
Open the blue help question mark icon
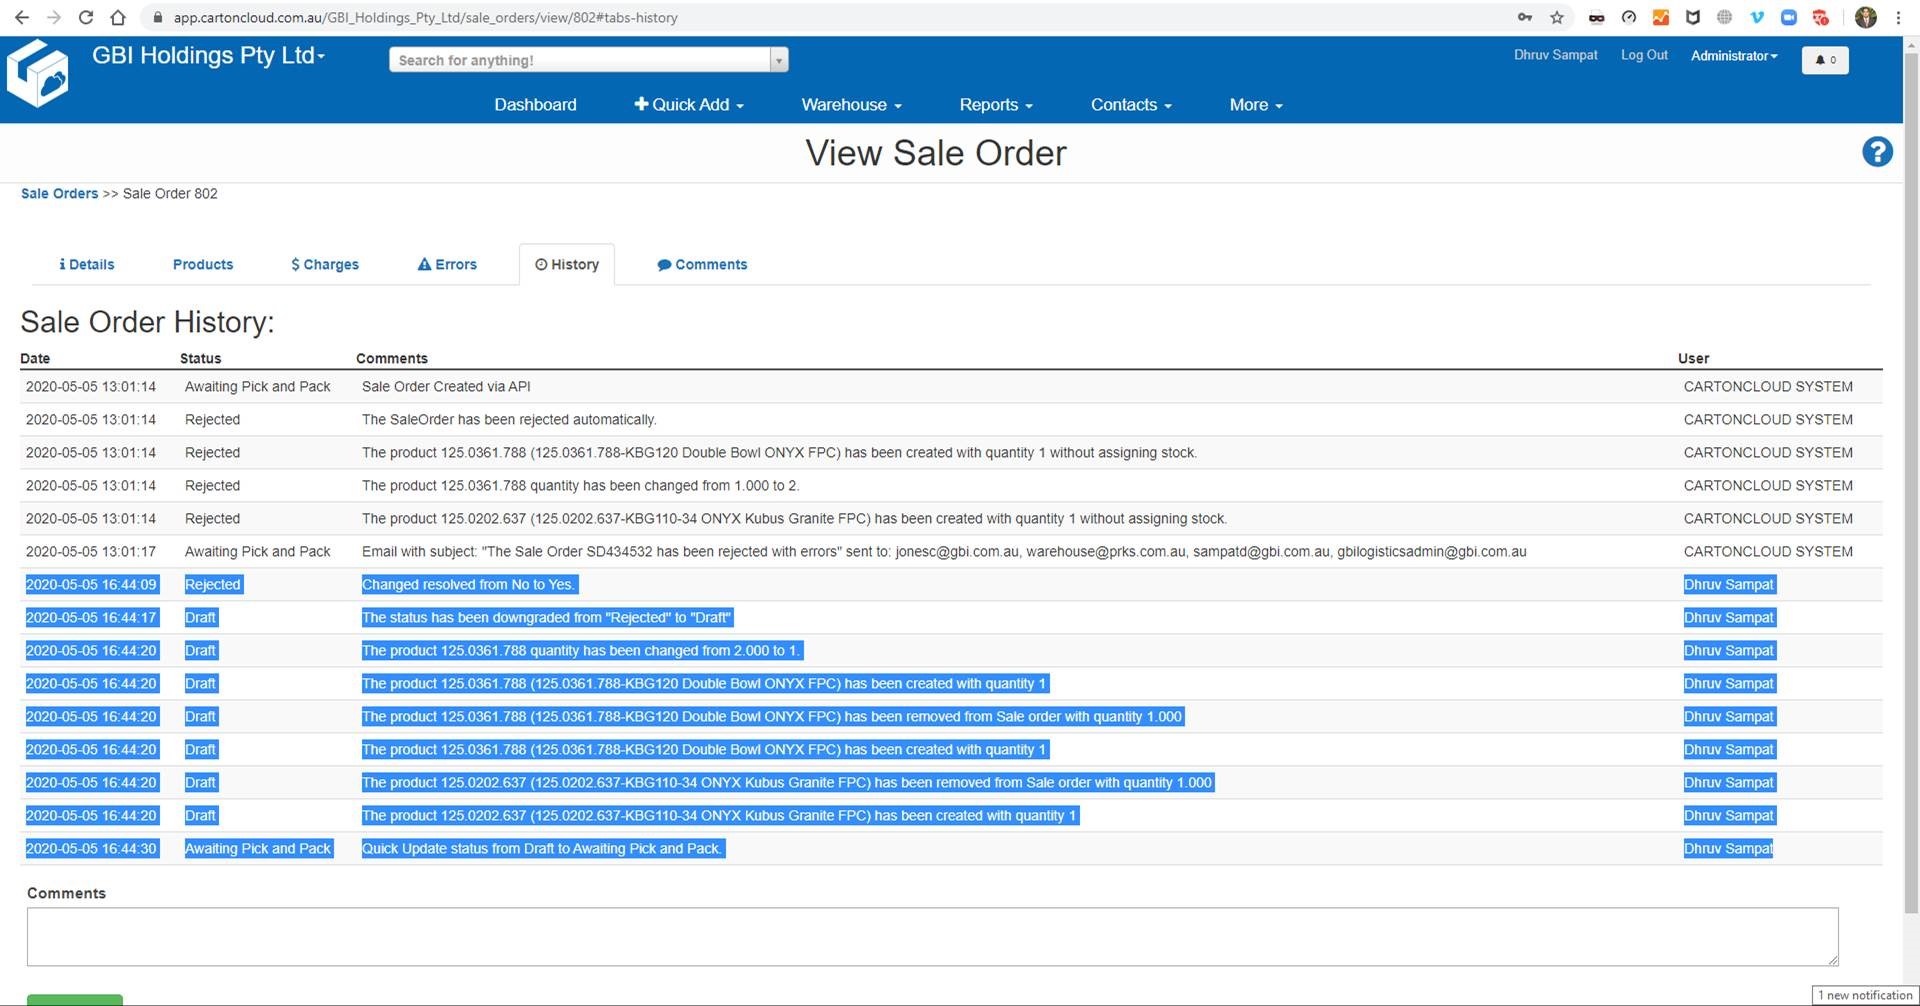coord(1877,152)
